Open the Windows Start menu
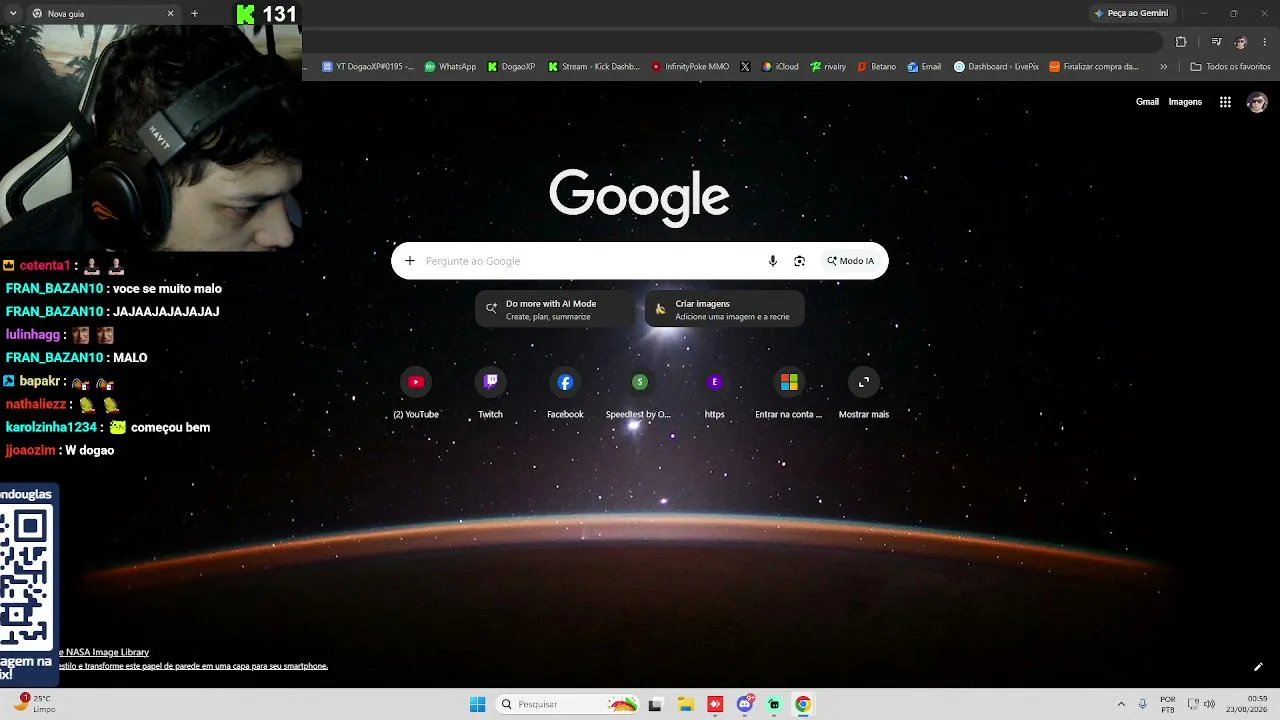This screenshot has height=720, width=1280. (477, 704)
